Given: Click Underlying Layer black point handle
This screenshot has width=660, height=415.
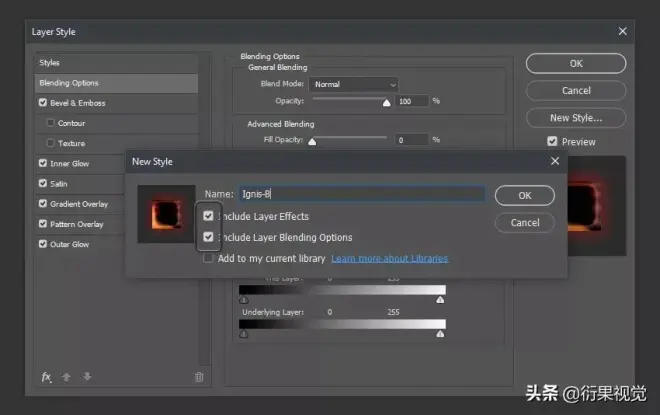Looking at the screenshot, I should coord(244,334).
